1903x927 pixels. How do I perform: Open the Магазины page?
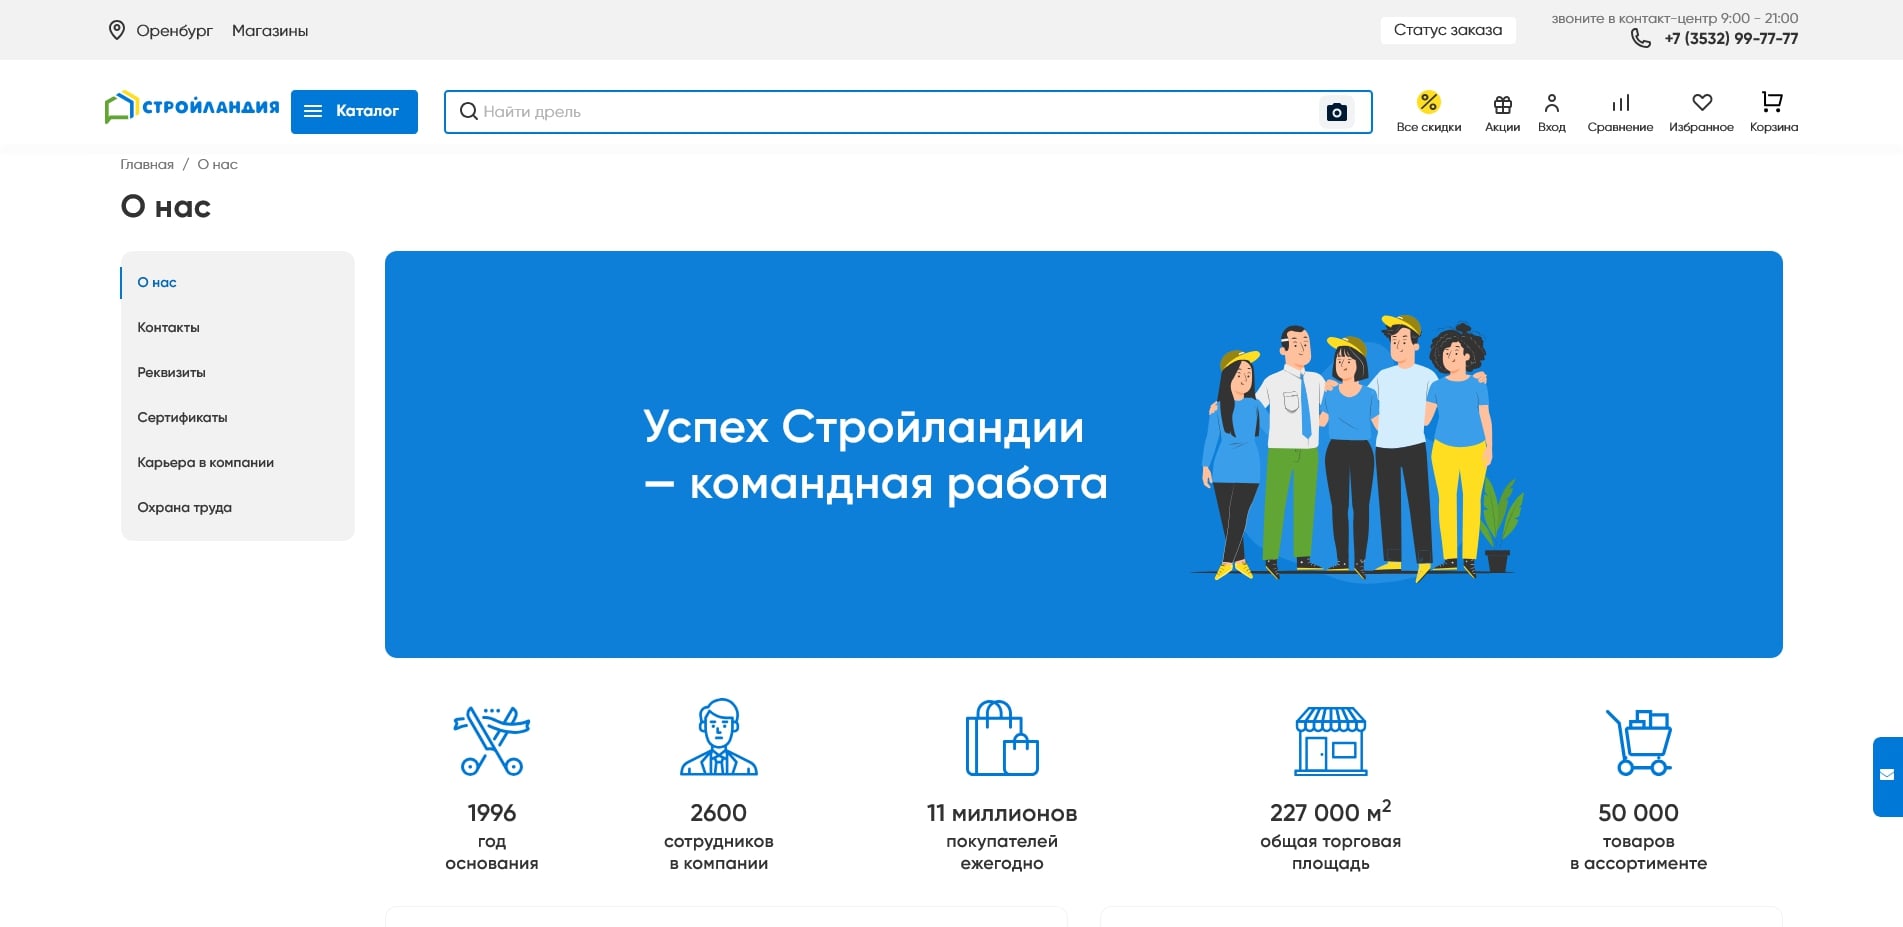pyautogui.click(x=270, y=31)
